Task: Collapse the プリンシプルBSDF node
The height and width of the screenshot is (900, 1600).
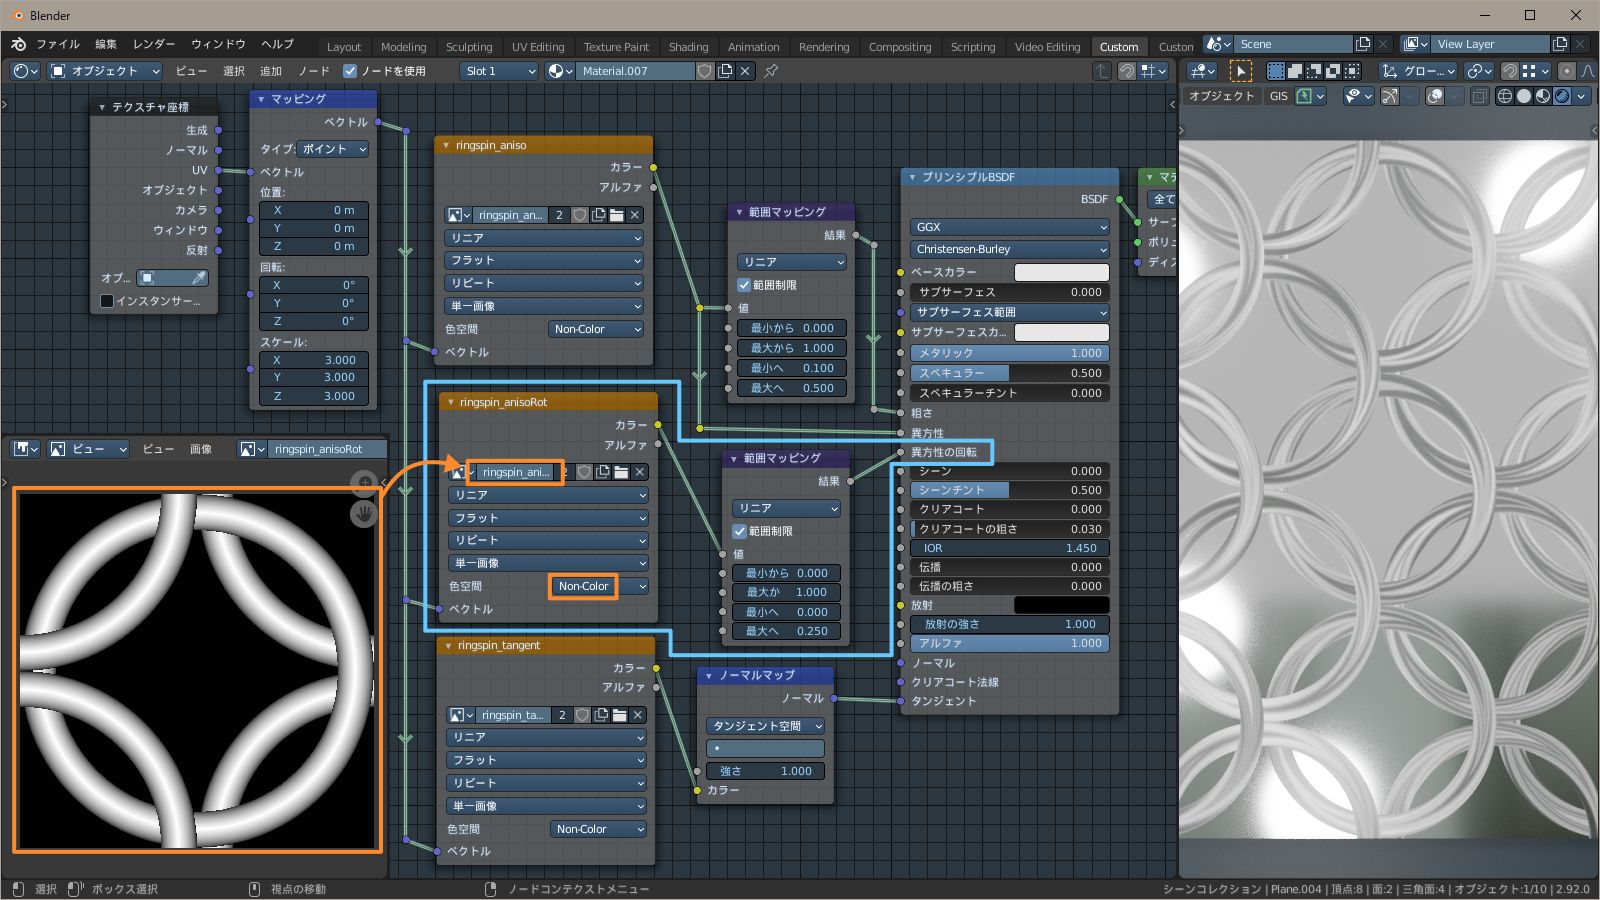Action: (x=912, y=177)
